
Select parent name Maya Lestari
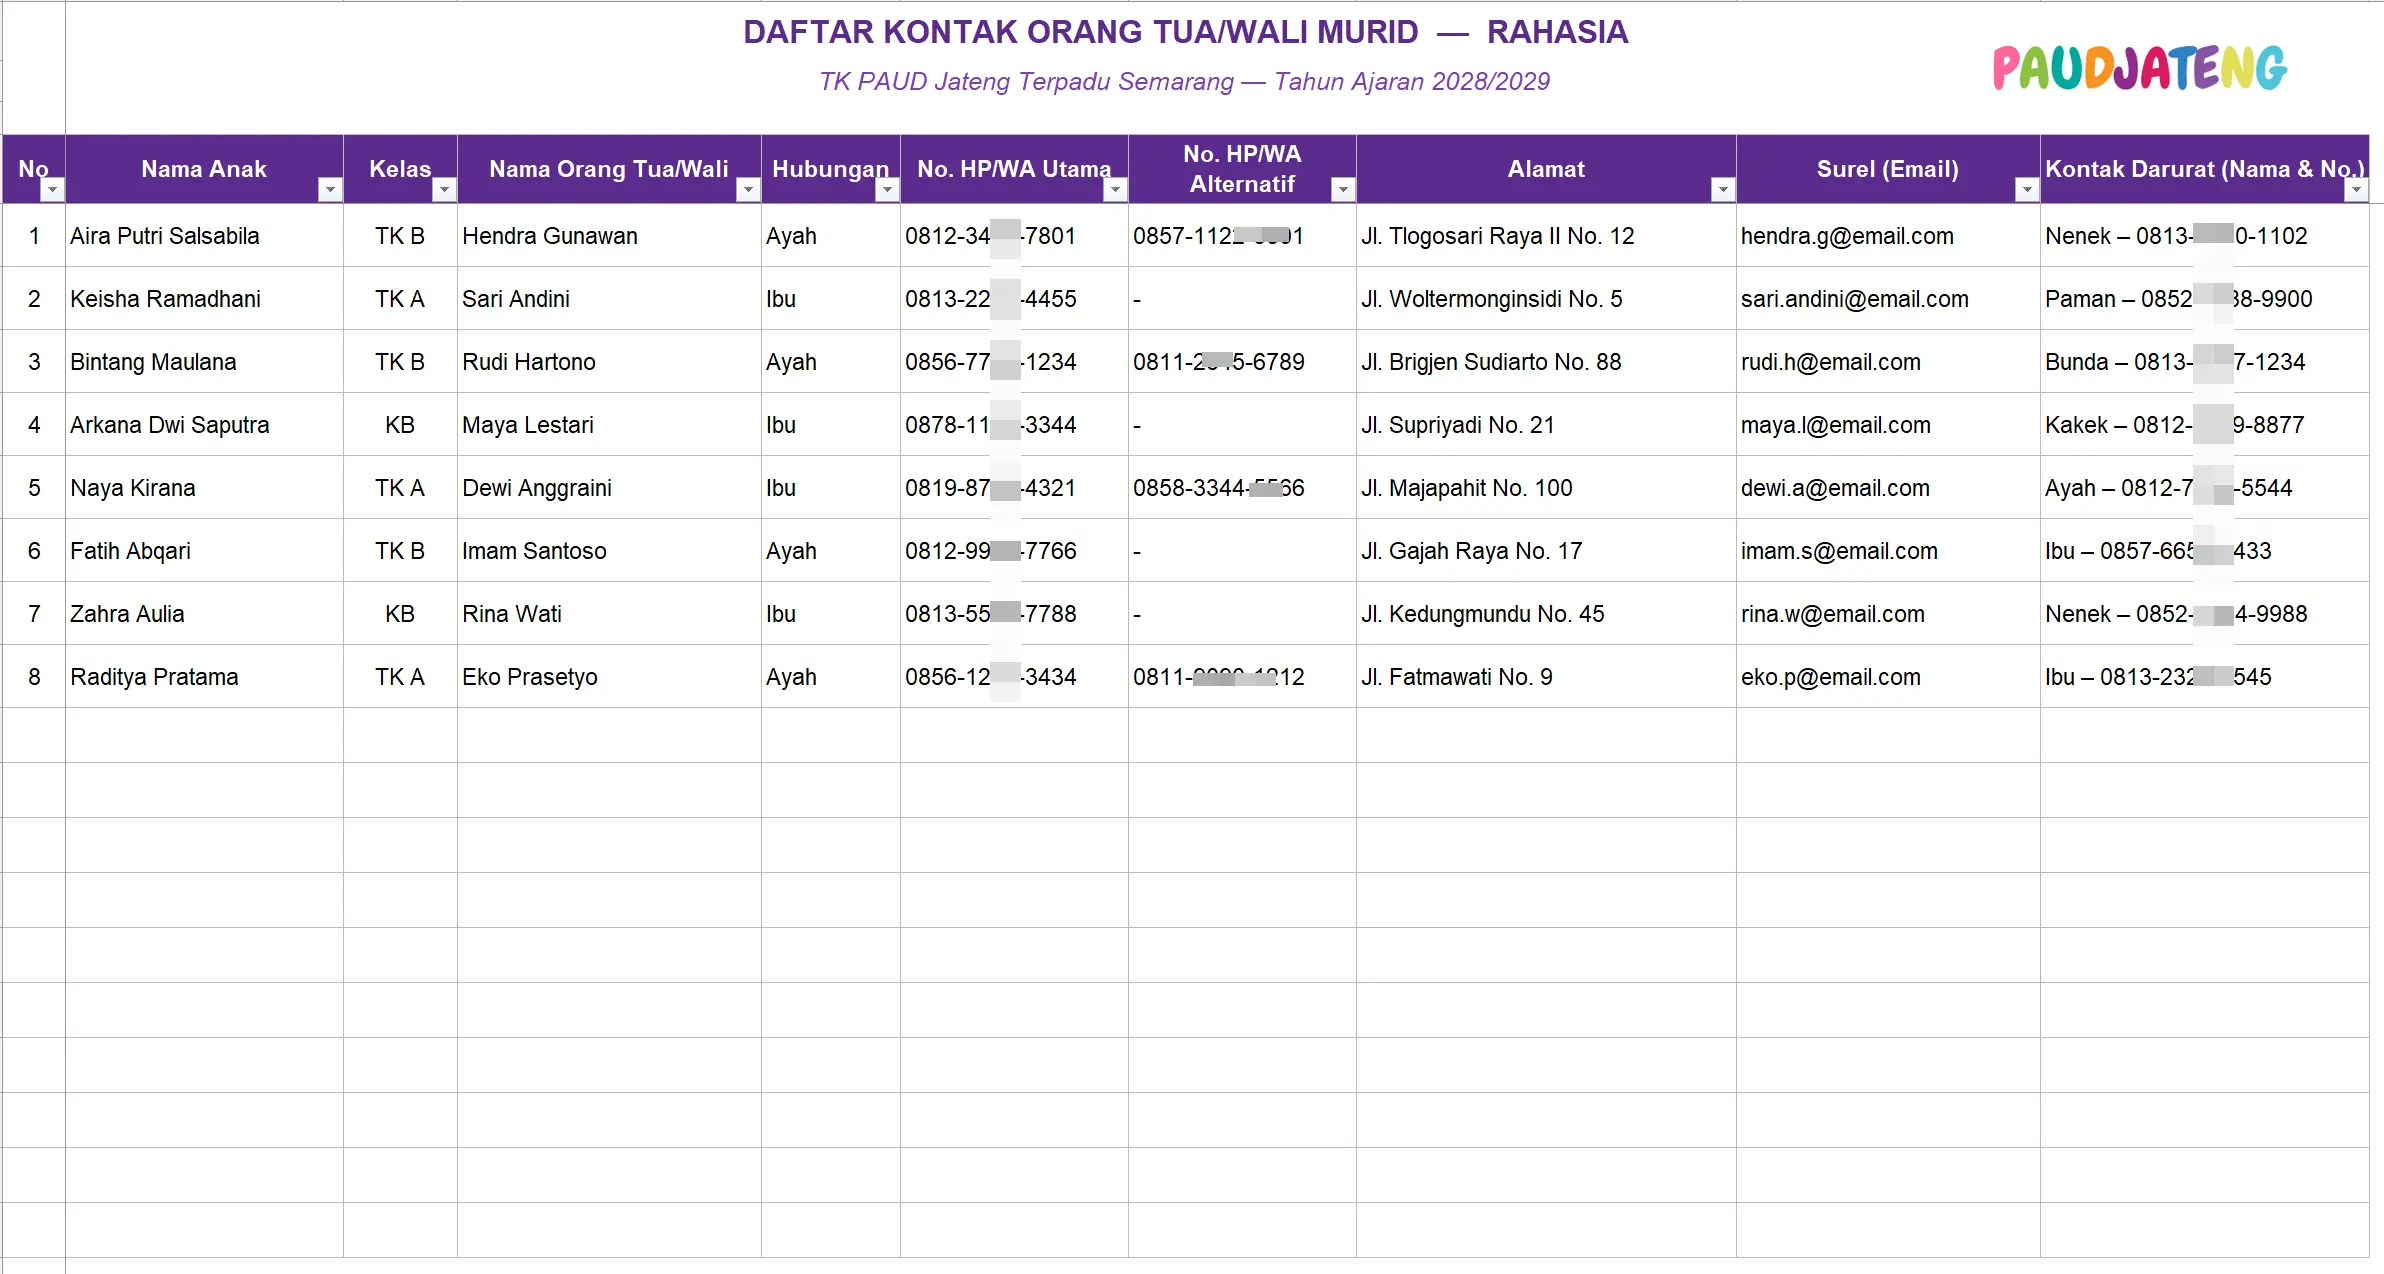tap(609, 425)
